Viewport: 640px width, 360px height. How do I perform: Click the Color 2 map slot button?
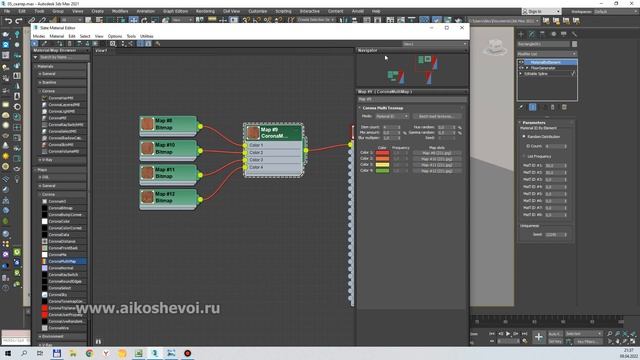[437, 159]
